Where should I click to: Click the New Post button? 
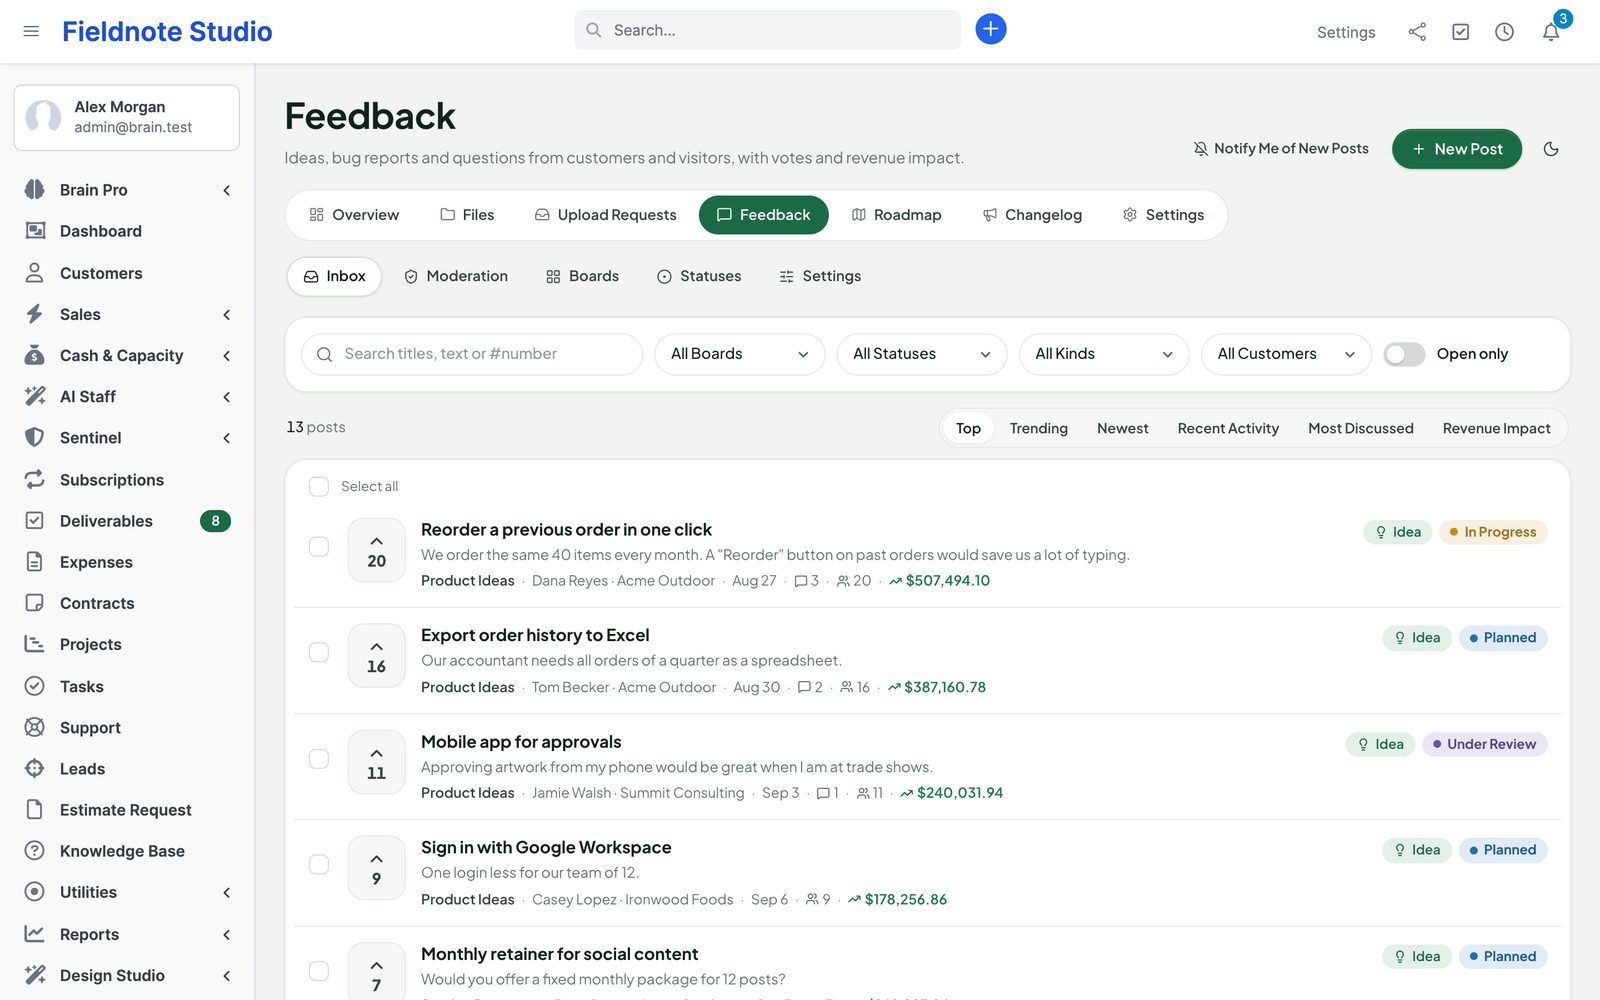pyautogui.click(x=1457, y=149)
